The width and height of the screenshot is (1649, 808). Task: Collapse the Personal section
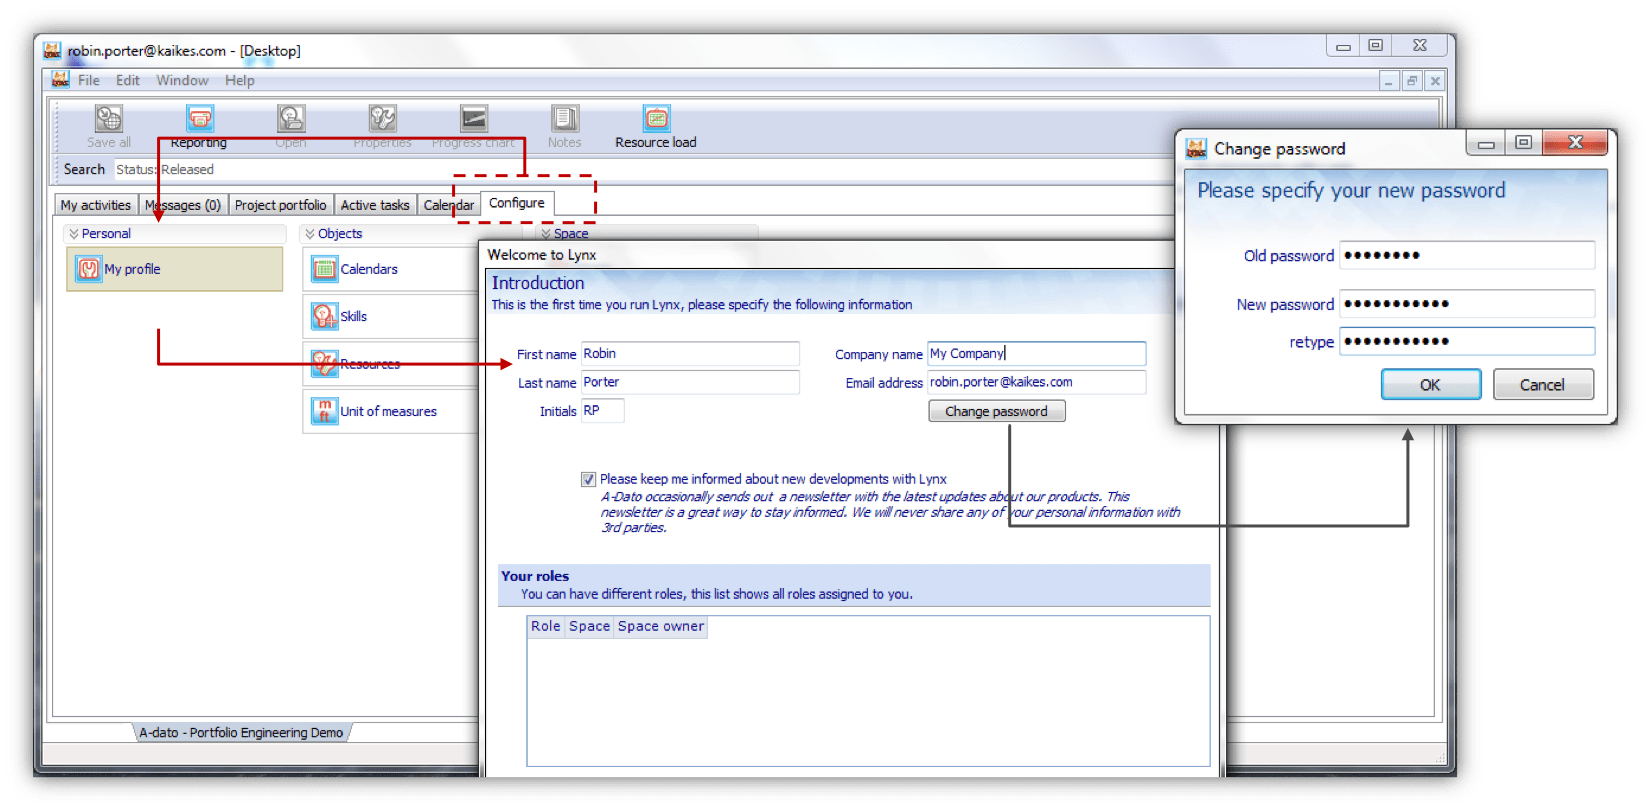(73, 234)
